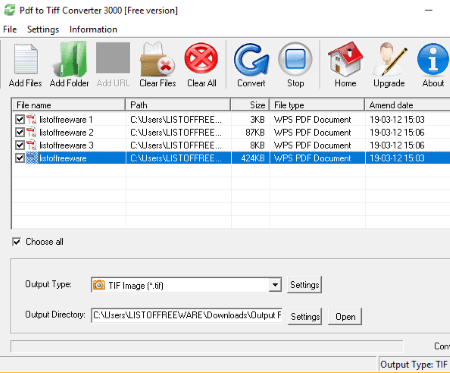Click the Upgrade person icon
This screenshot has width=450, height=373.
389,59
